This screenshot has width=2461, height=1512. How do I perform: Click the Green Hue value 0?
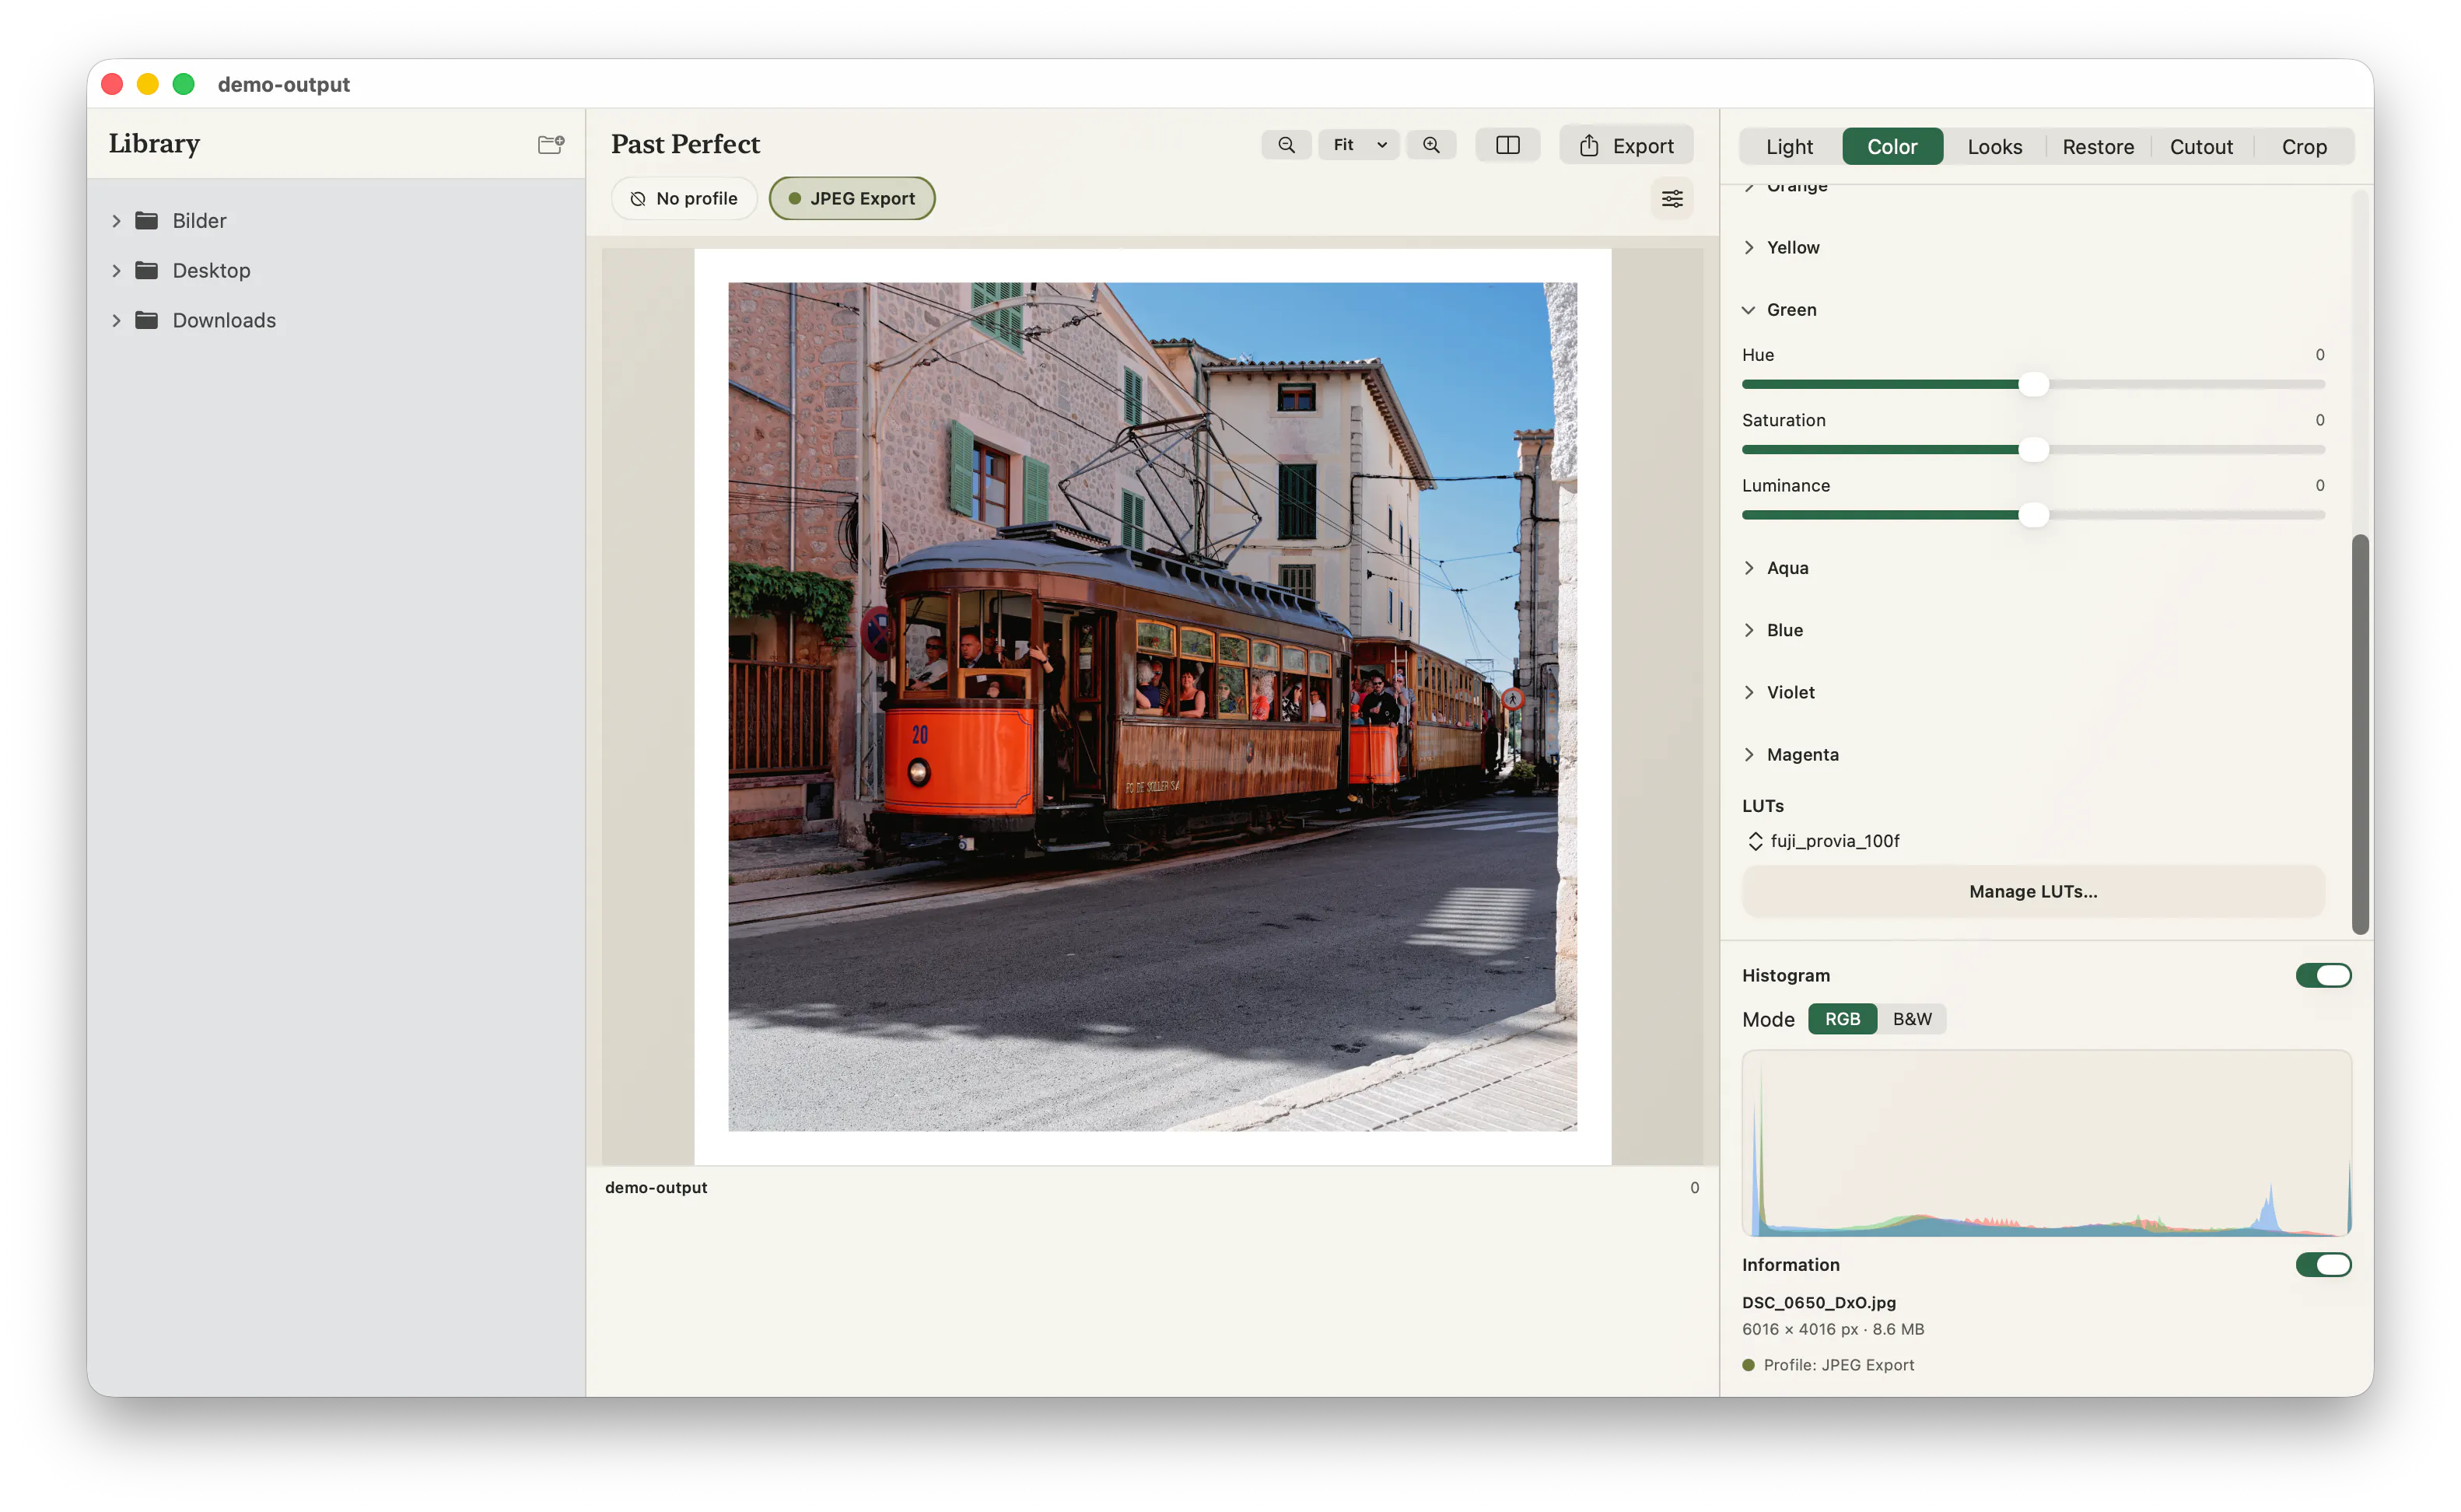click(2320, 355)
